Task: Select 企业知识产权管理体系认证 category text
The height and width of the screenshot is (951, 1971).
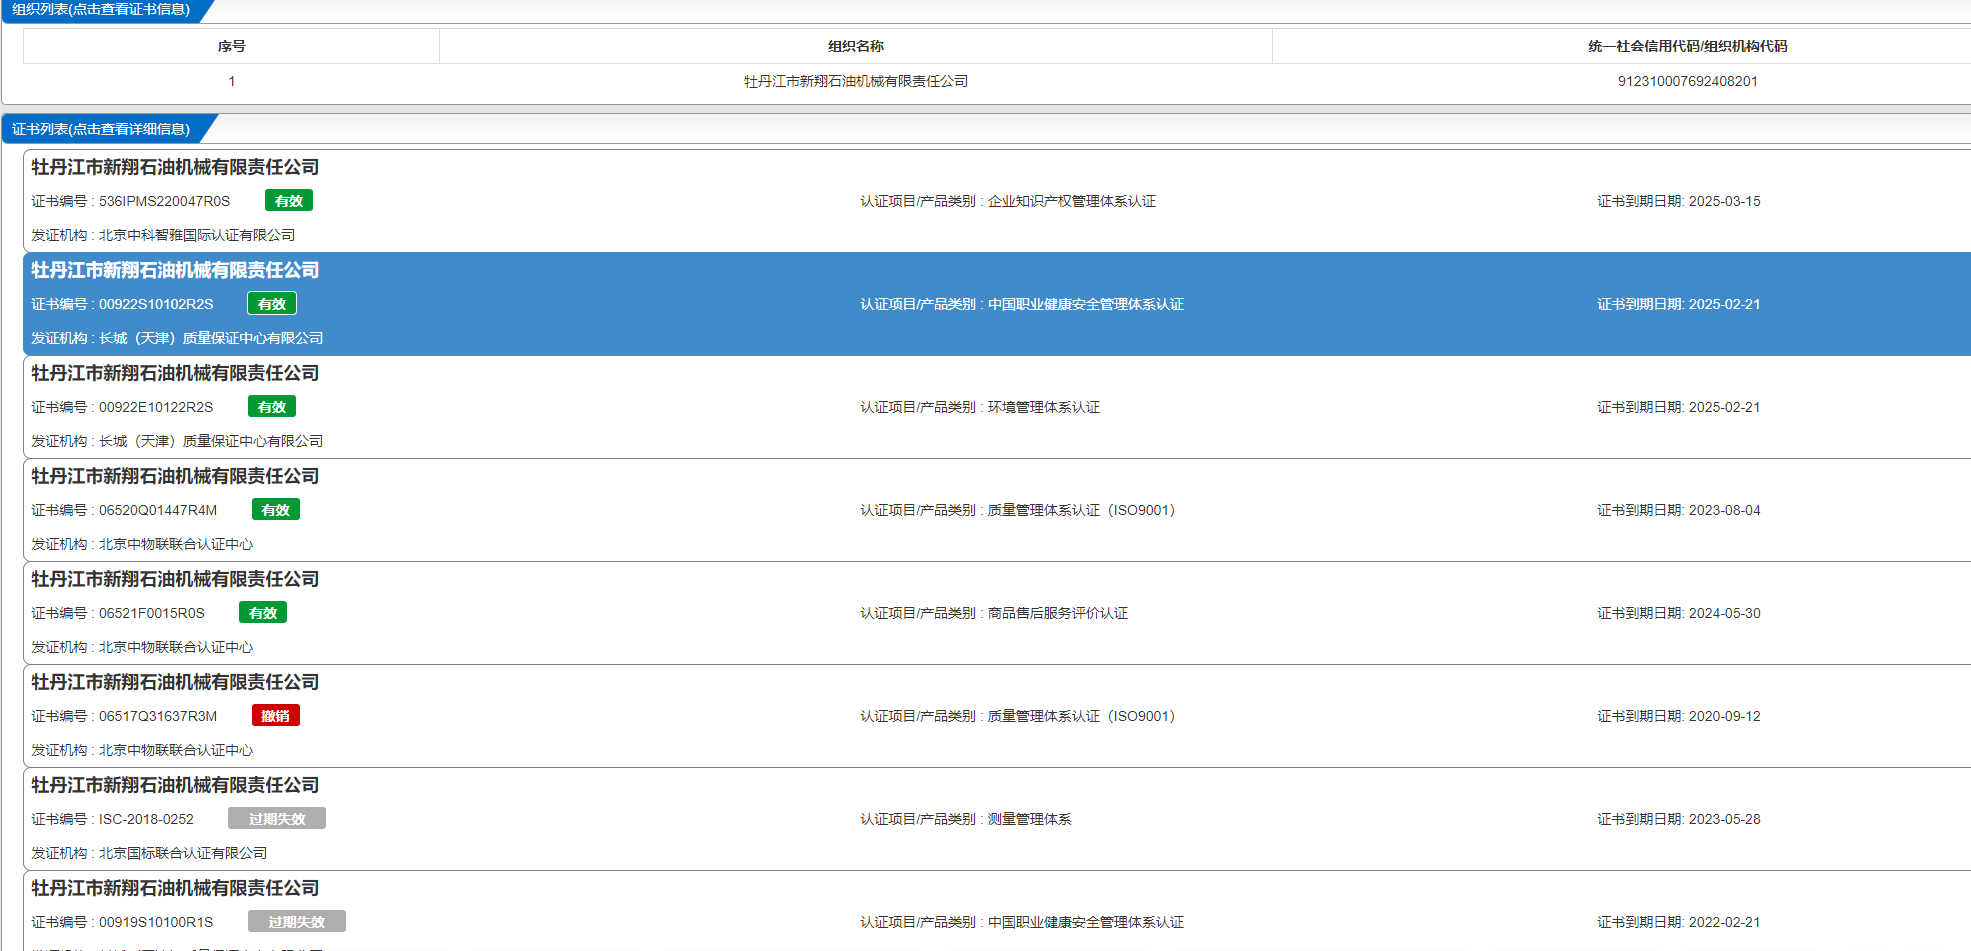Action: pyautogui.click(x=1071, y=201)
